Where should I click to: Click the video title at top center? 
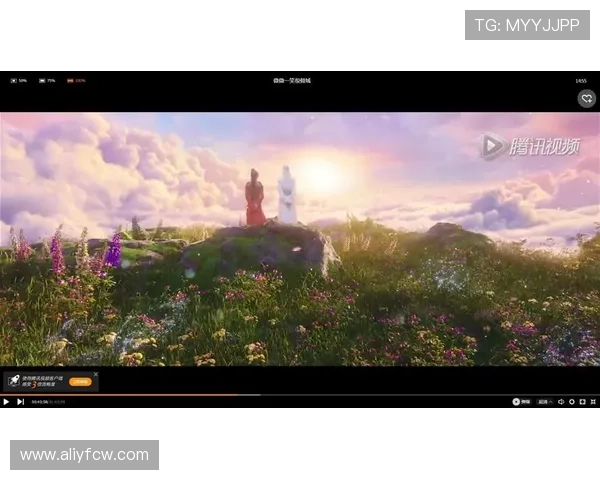click(291, 80)
